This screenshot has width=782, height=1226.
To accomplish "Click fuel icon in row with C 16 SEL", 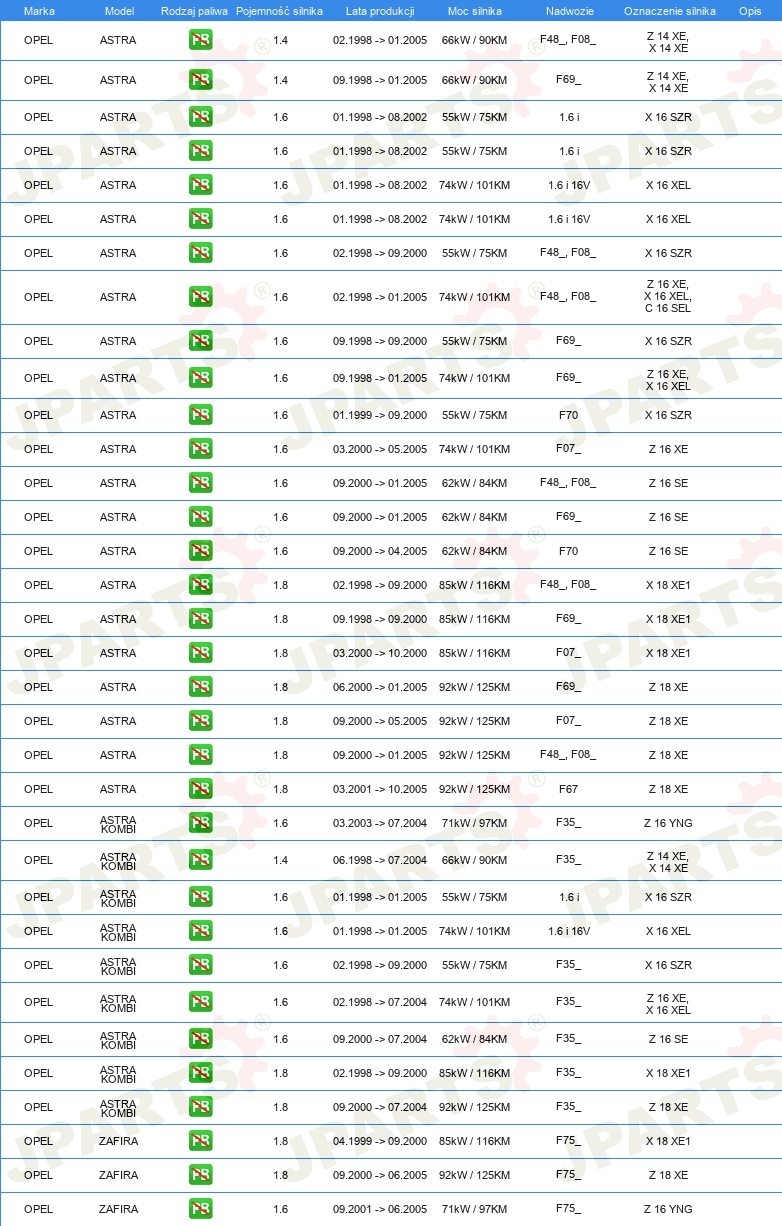I will pos(200,297).
